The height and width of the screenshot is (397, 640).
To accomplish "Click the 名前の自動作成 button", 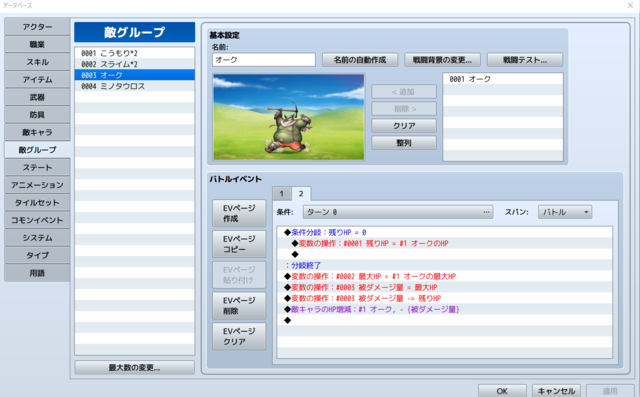I will pos(360,60).
